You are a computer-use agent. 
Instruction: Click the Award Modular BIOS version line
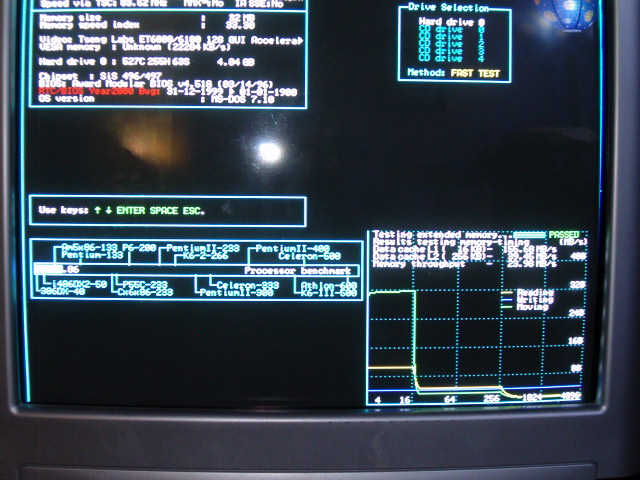156,84
